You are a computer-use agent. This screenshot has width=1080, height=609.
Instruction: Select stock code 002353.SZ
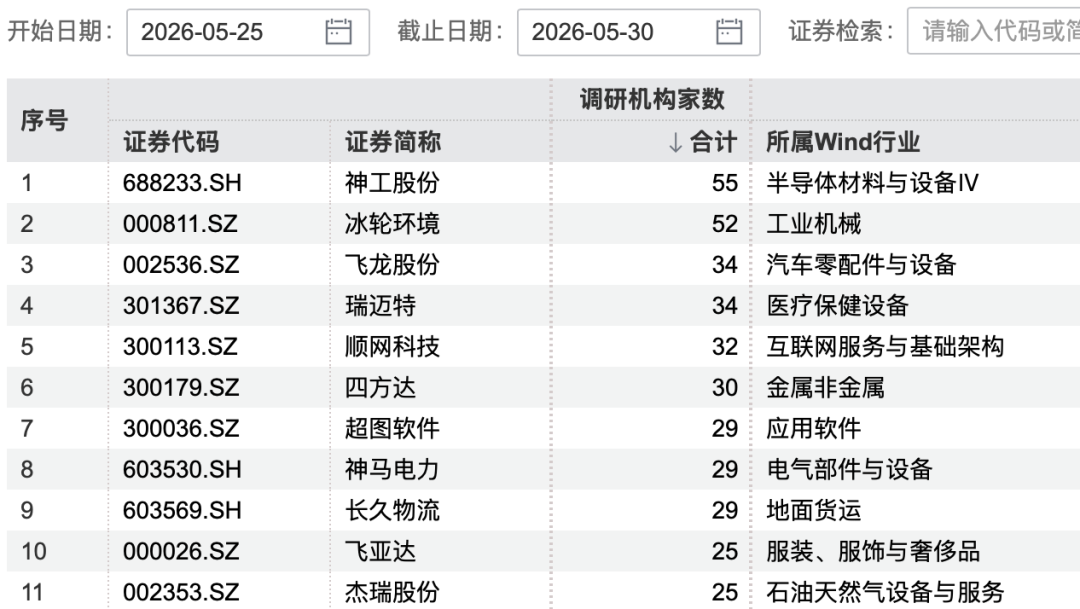pos(180,592)
